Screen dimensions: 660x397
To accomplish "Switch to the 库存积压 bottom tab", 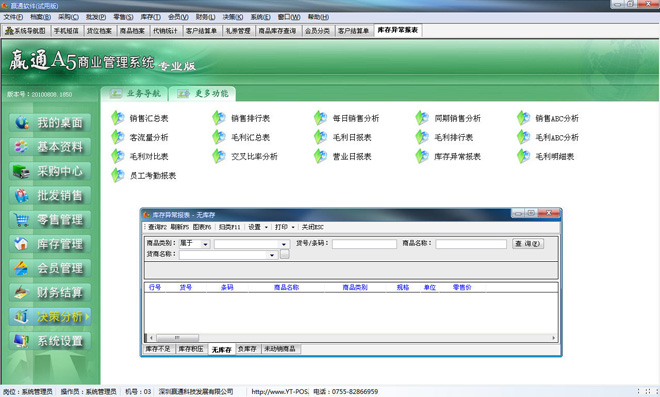I will (191, 349).
